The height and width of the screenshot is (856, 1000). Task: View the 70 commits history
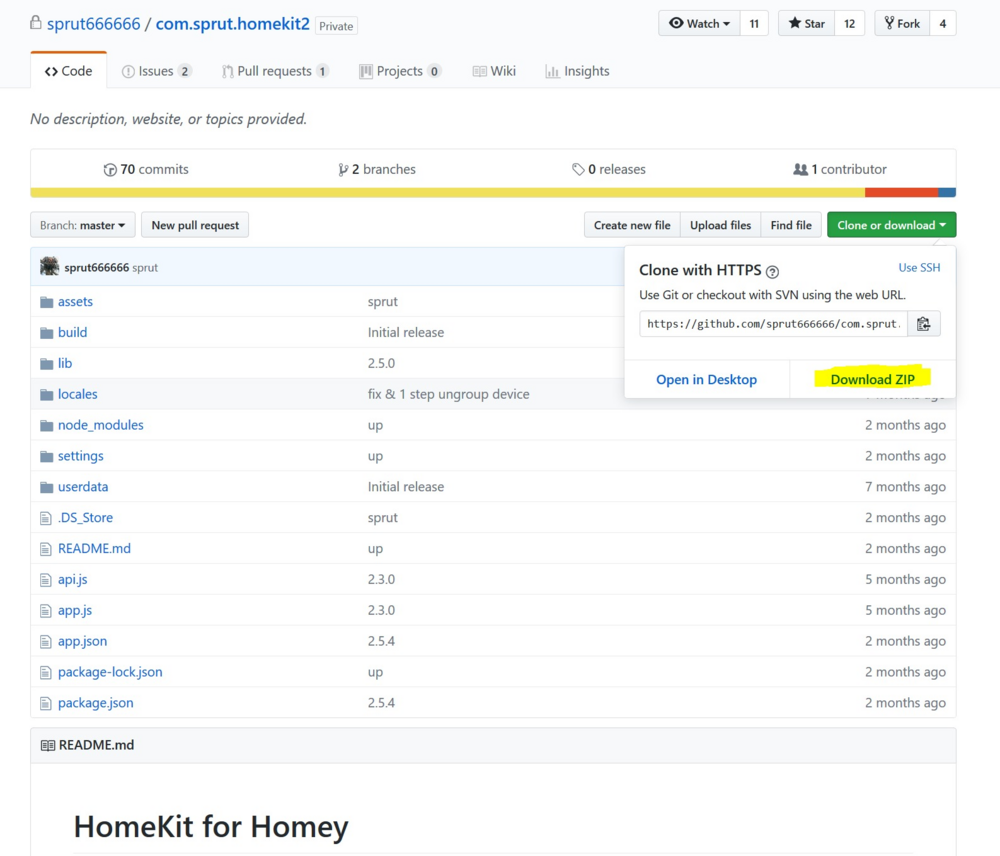pyautogui.click(x=146, y=169)
